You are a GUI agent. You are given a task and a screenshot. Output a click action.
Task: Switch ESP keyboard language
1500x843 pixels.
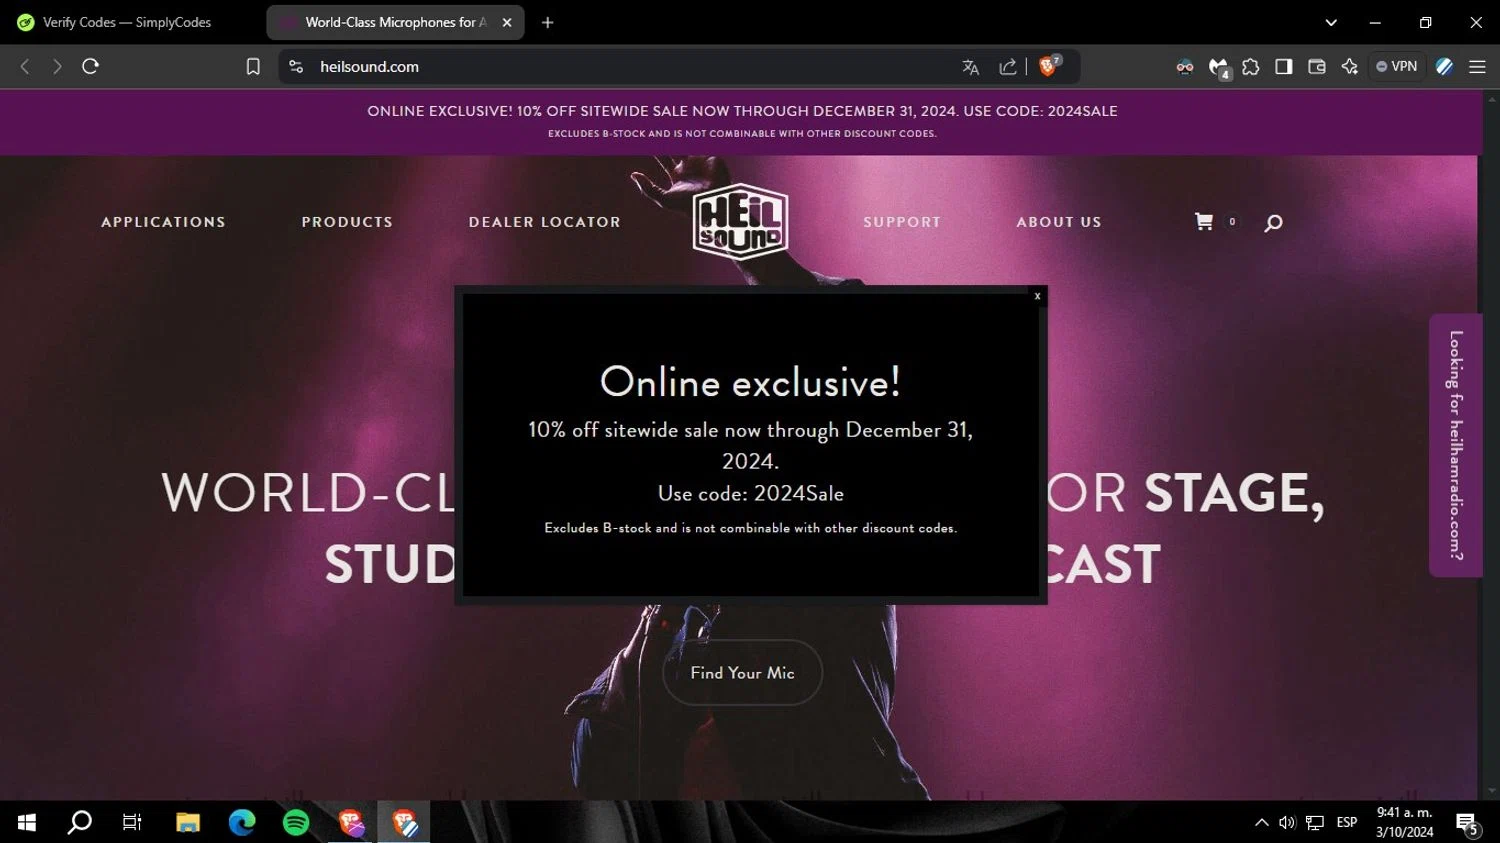click(x=1347, y=822)
